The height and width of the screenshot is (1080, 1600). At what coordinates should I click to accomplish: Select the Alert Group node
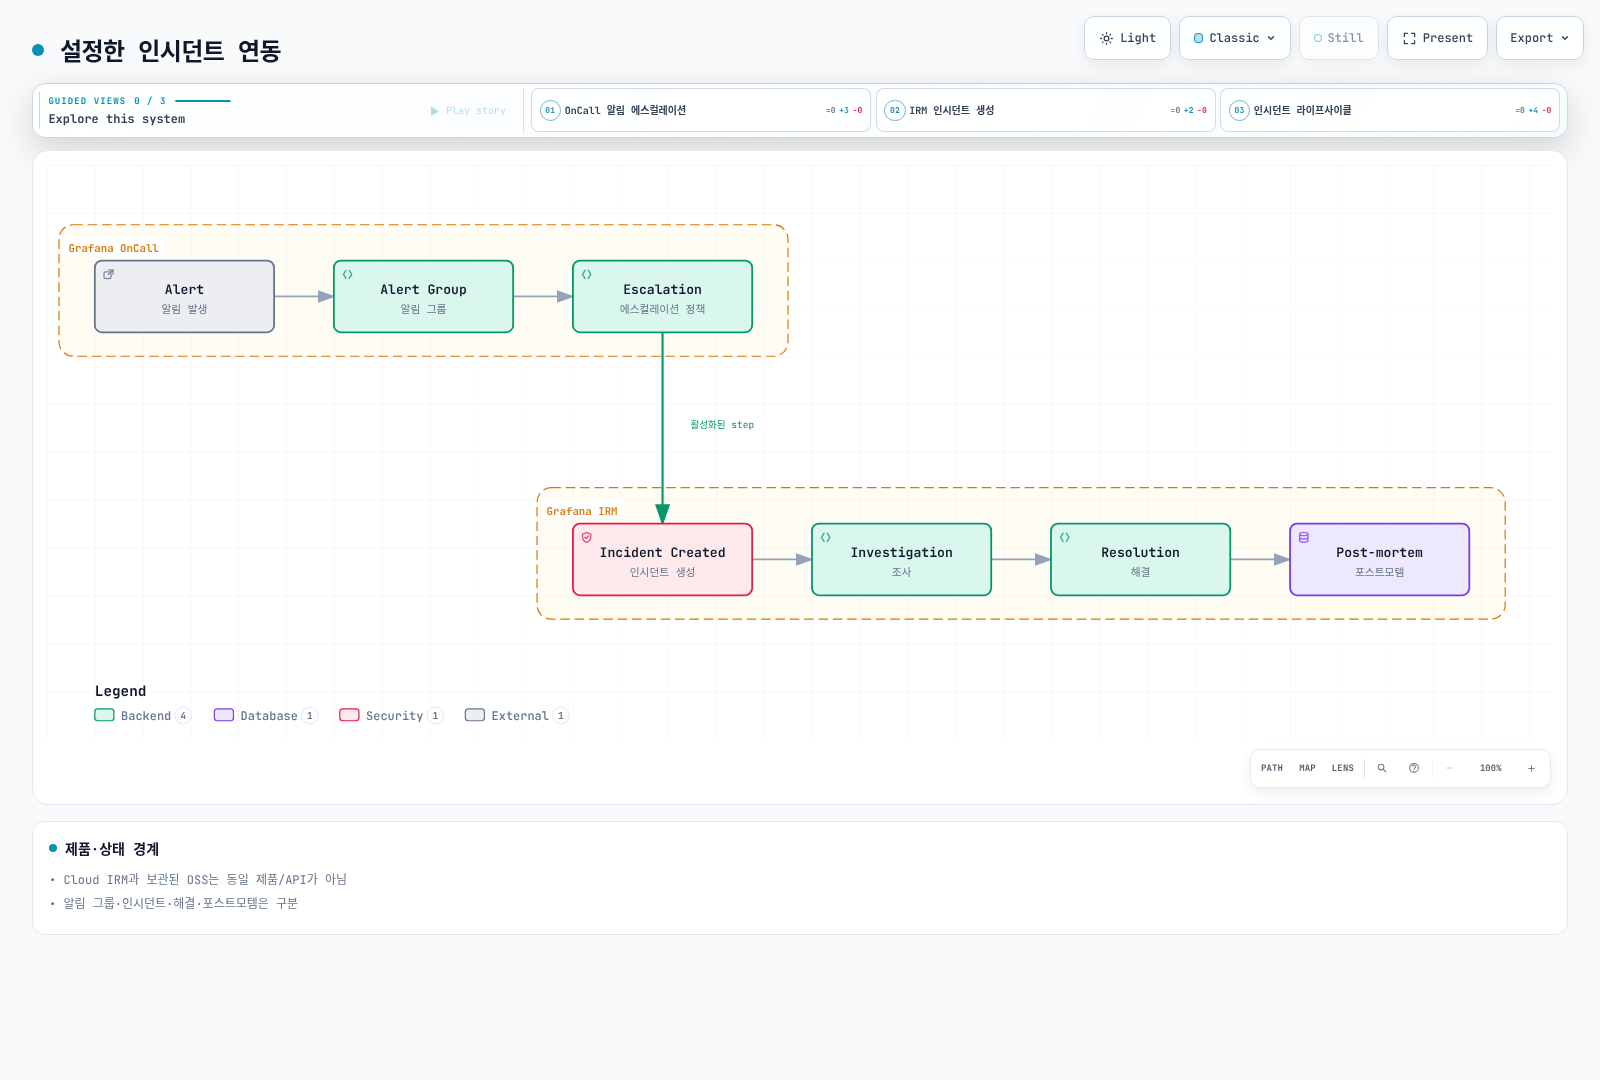coord(423,296)
